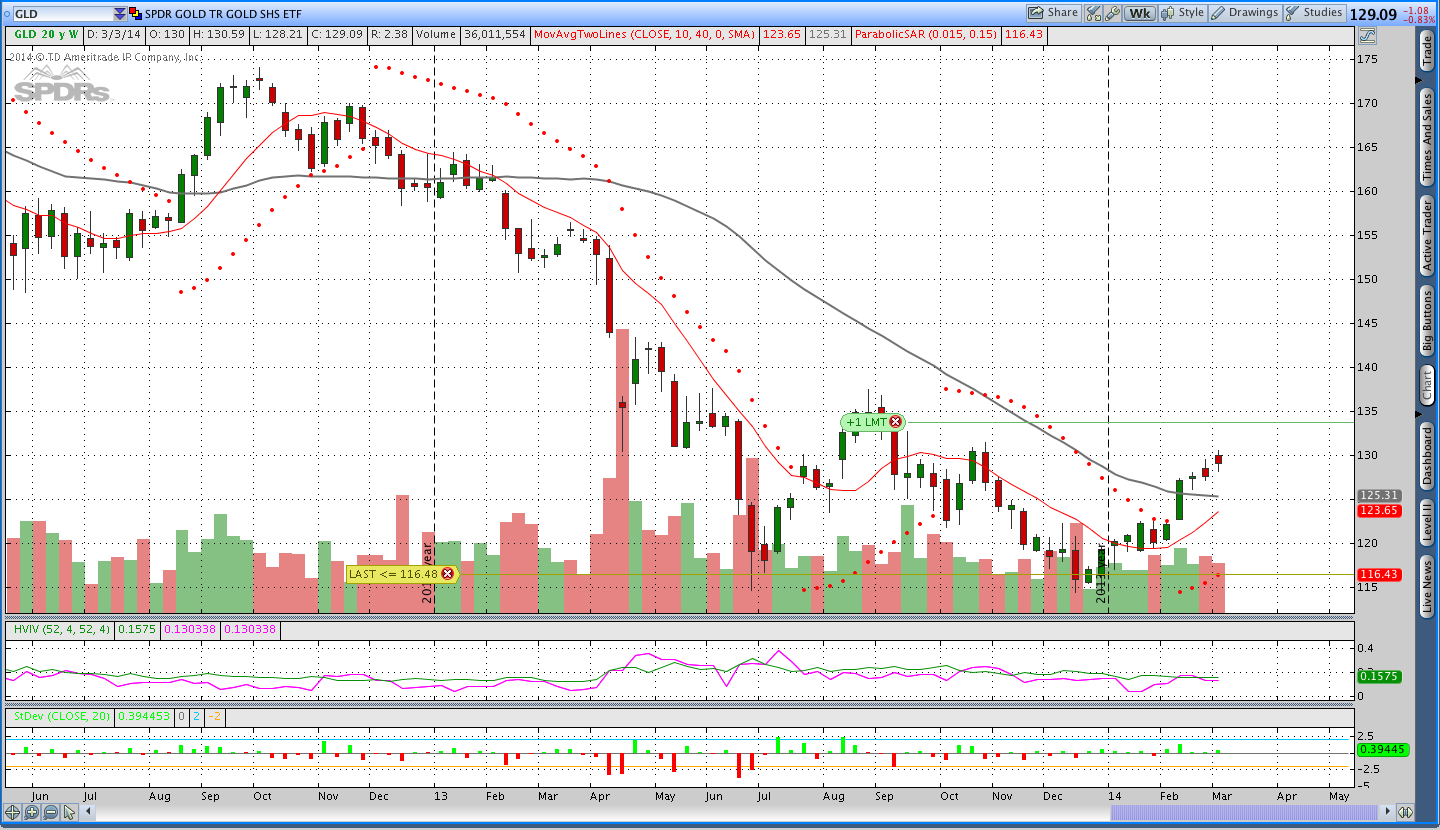The image size is (1440, 830).
Task: Click the purple time axis scrollbar thumb
Action: 1245,812
